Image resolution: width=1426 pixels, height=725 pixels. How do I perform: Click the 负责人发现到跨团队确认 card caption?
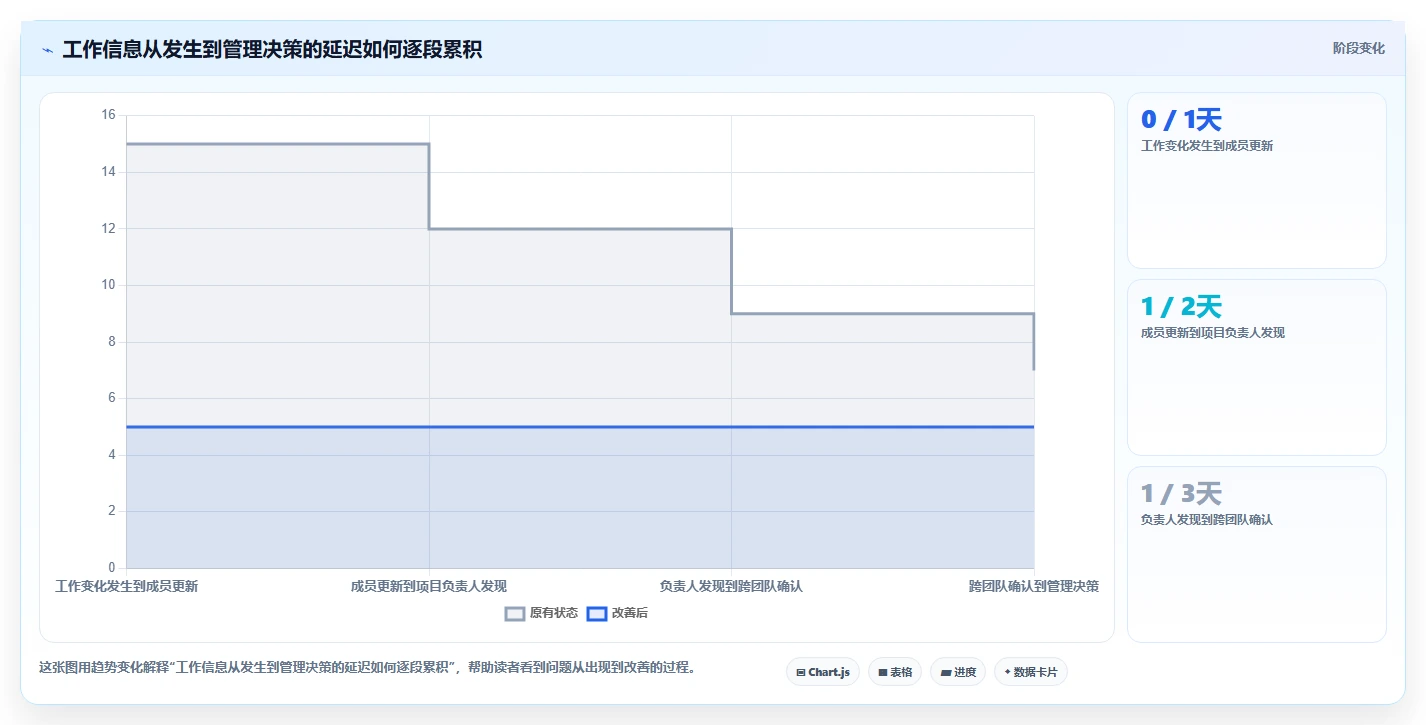click(1207, 520)
